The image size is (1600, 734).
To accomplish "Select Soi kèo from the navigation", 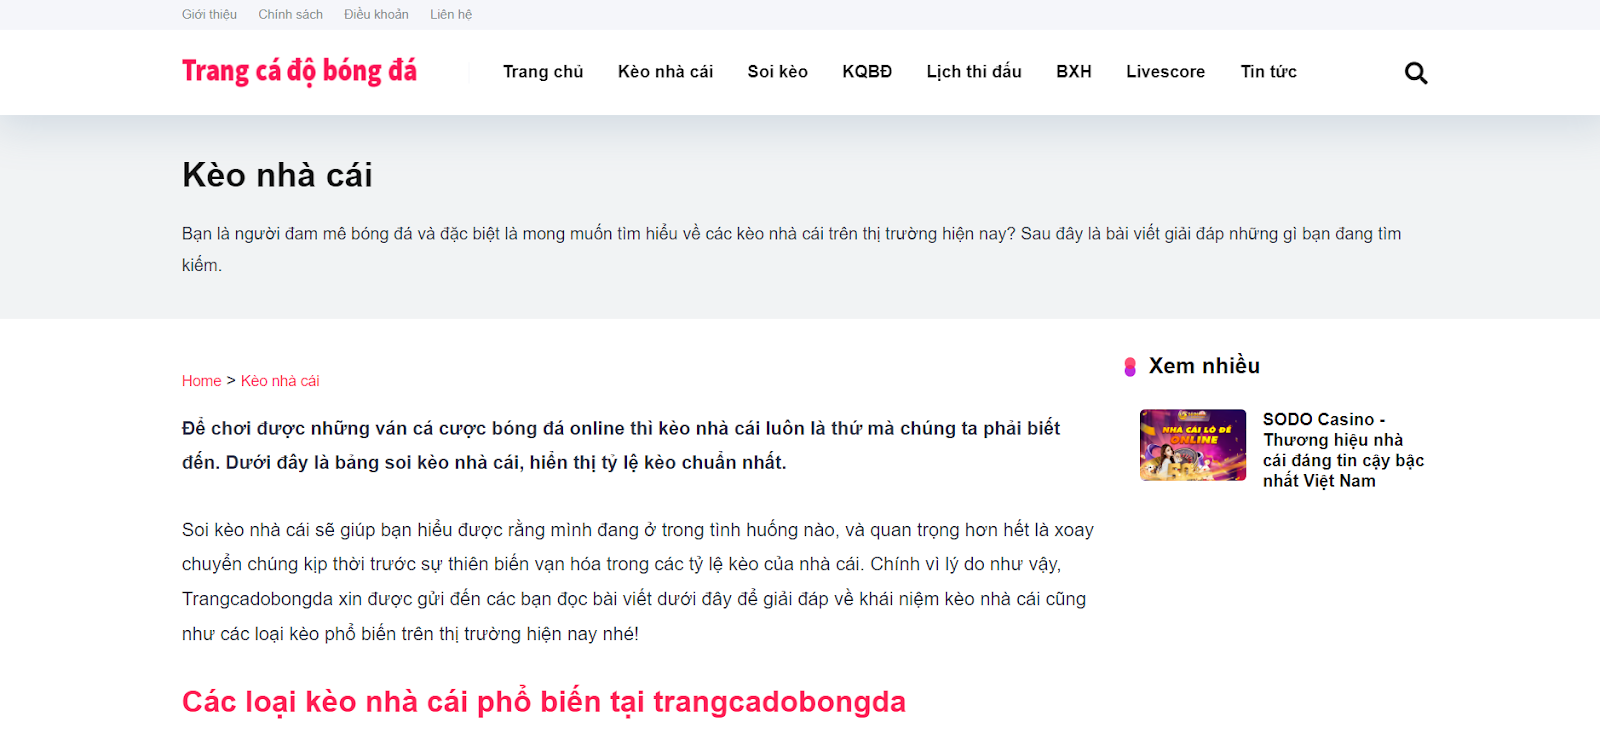I will 777,72.
